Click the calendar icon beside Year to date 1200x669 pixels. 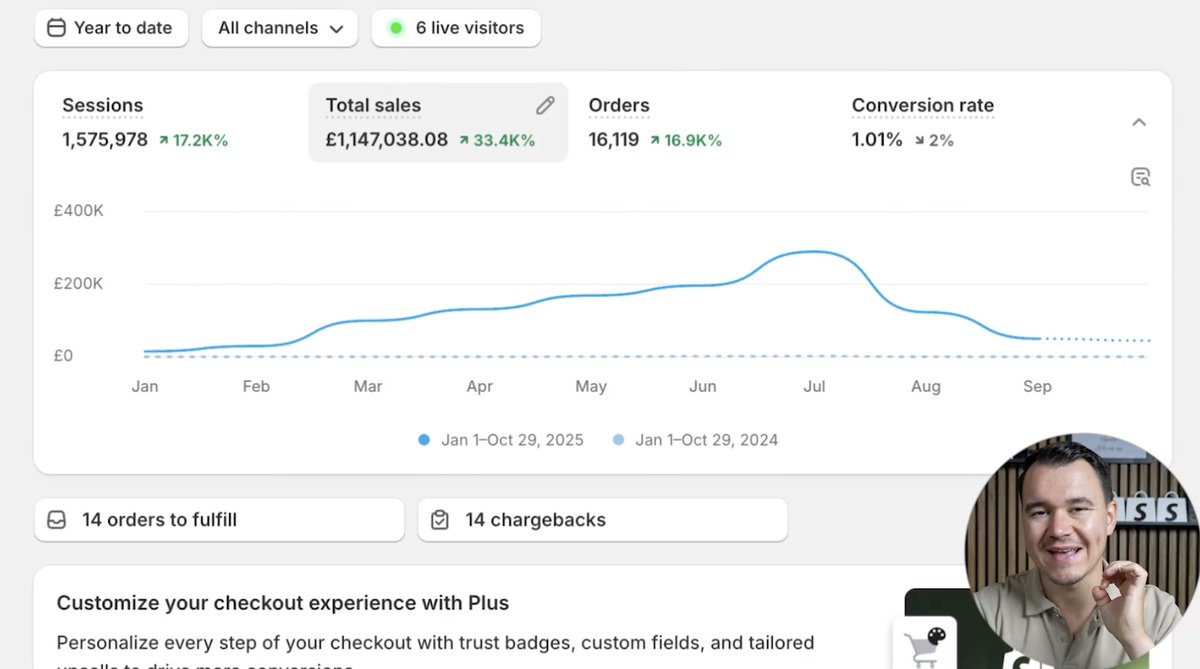tap(57, 28)
